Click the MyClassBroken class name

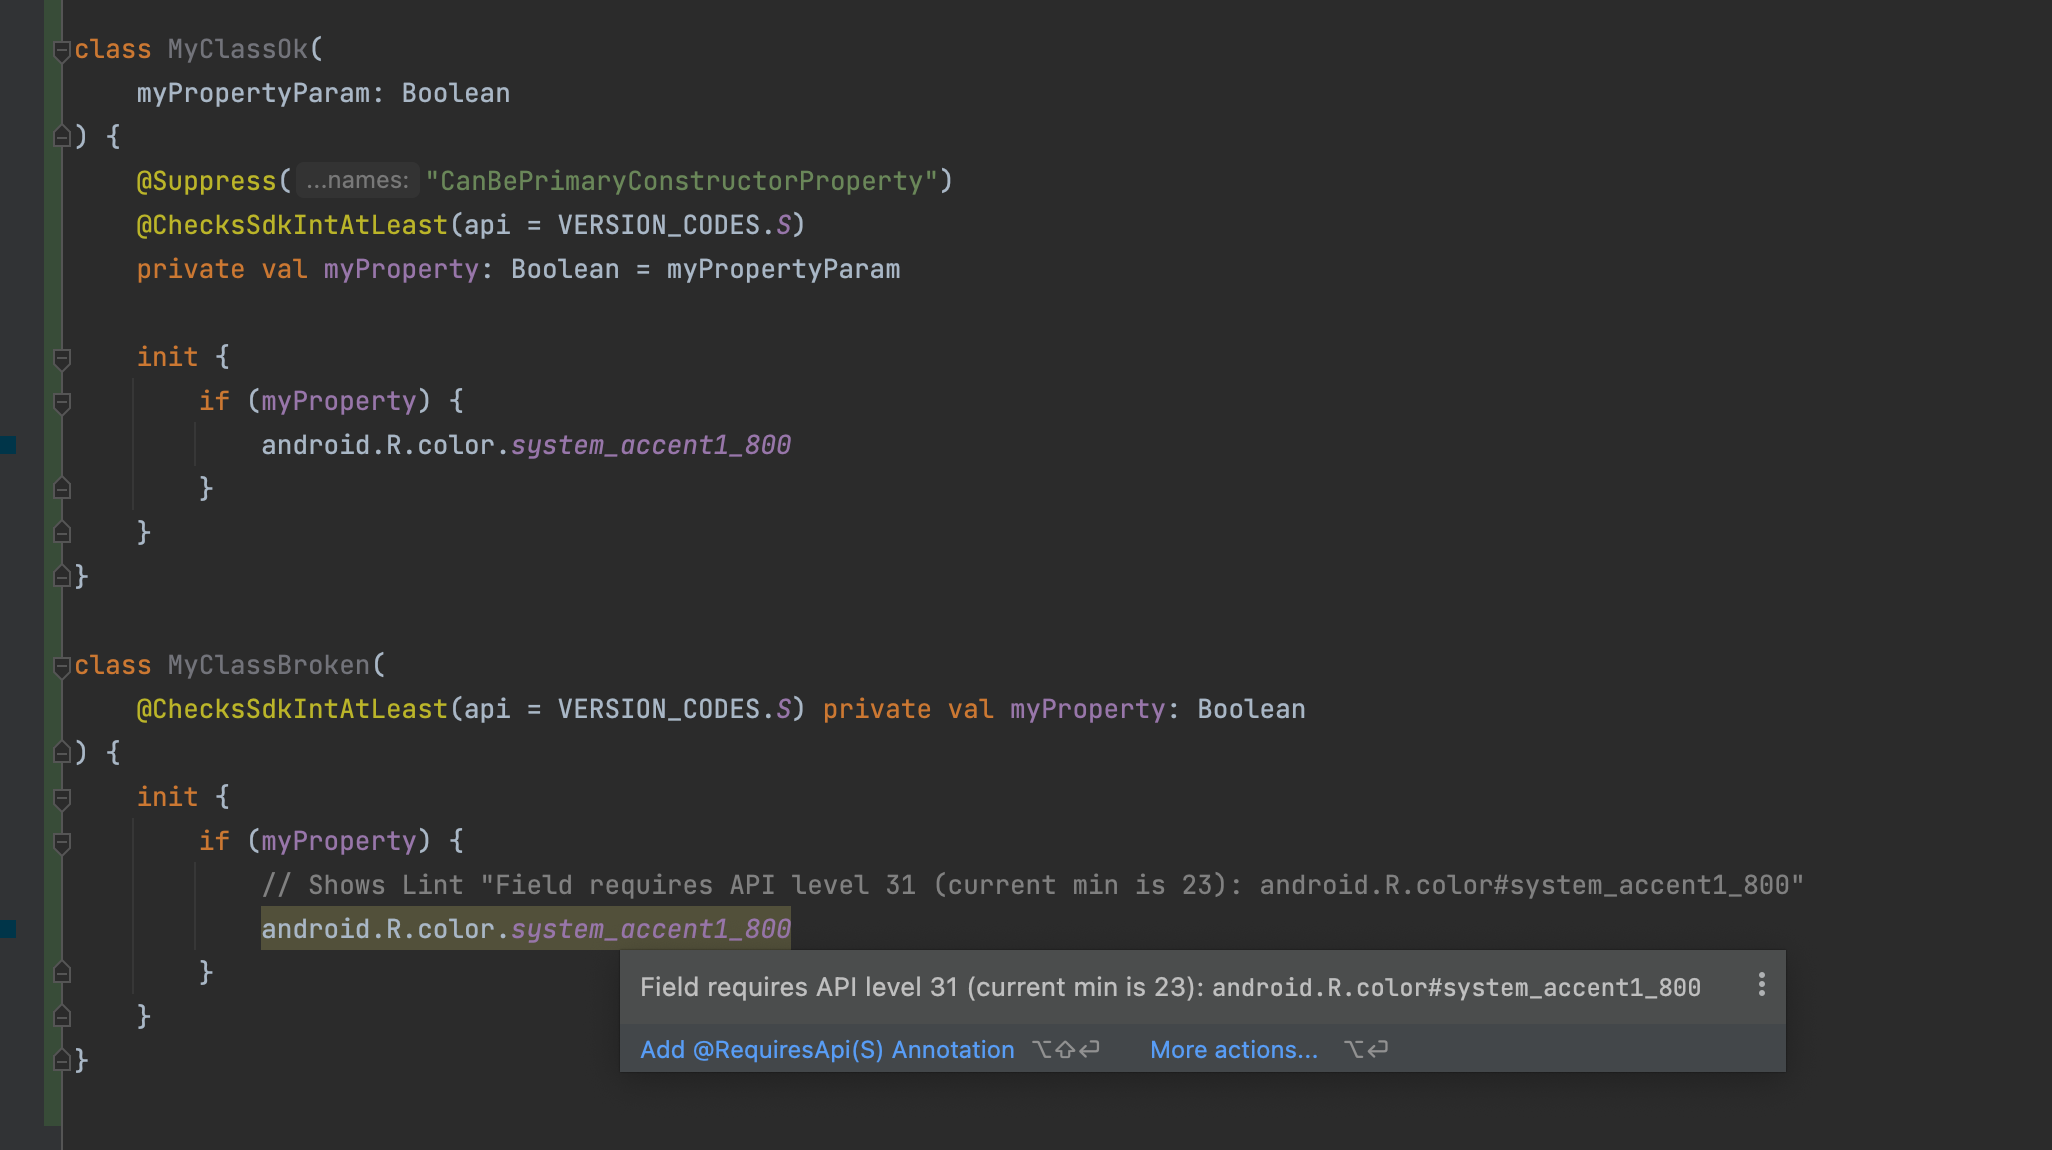[x=268, y=665]
